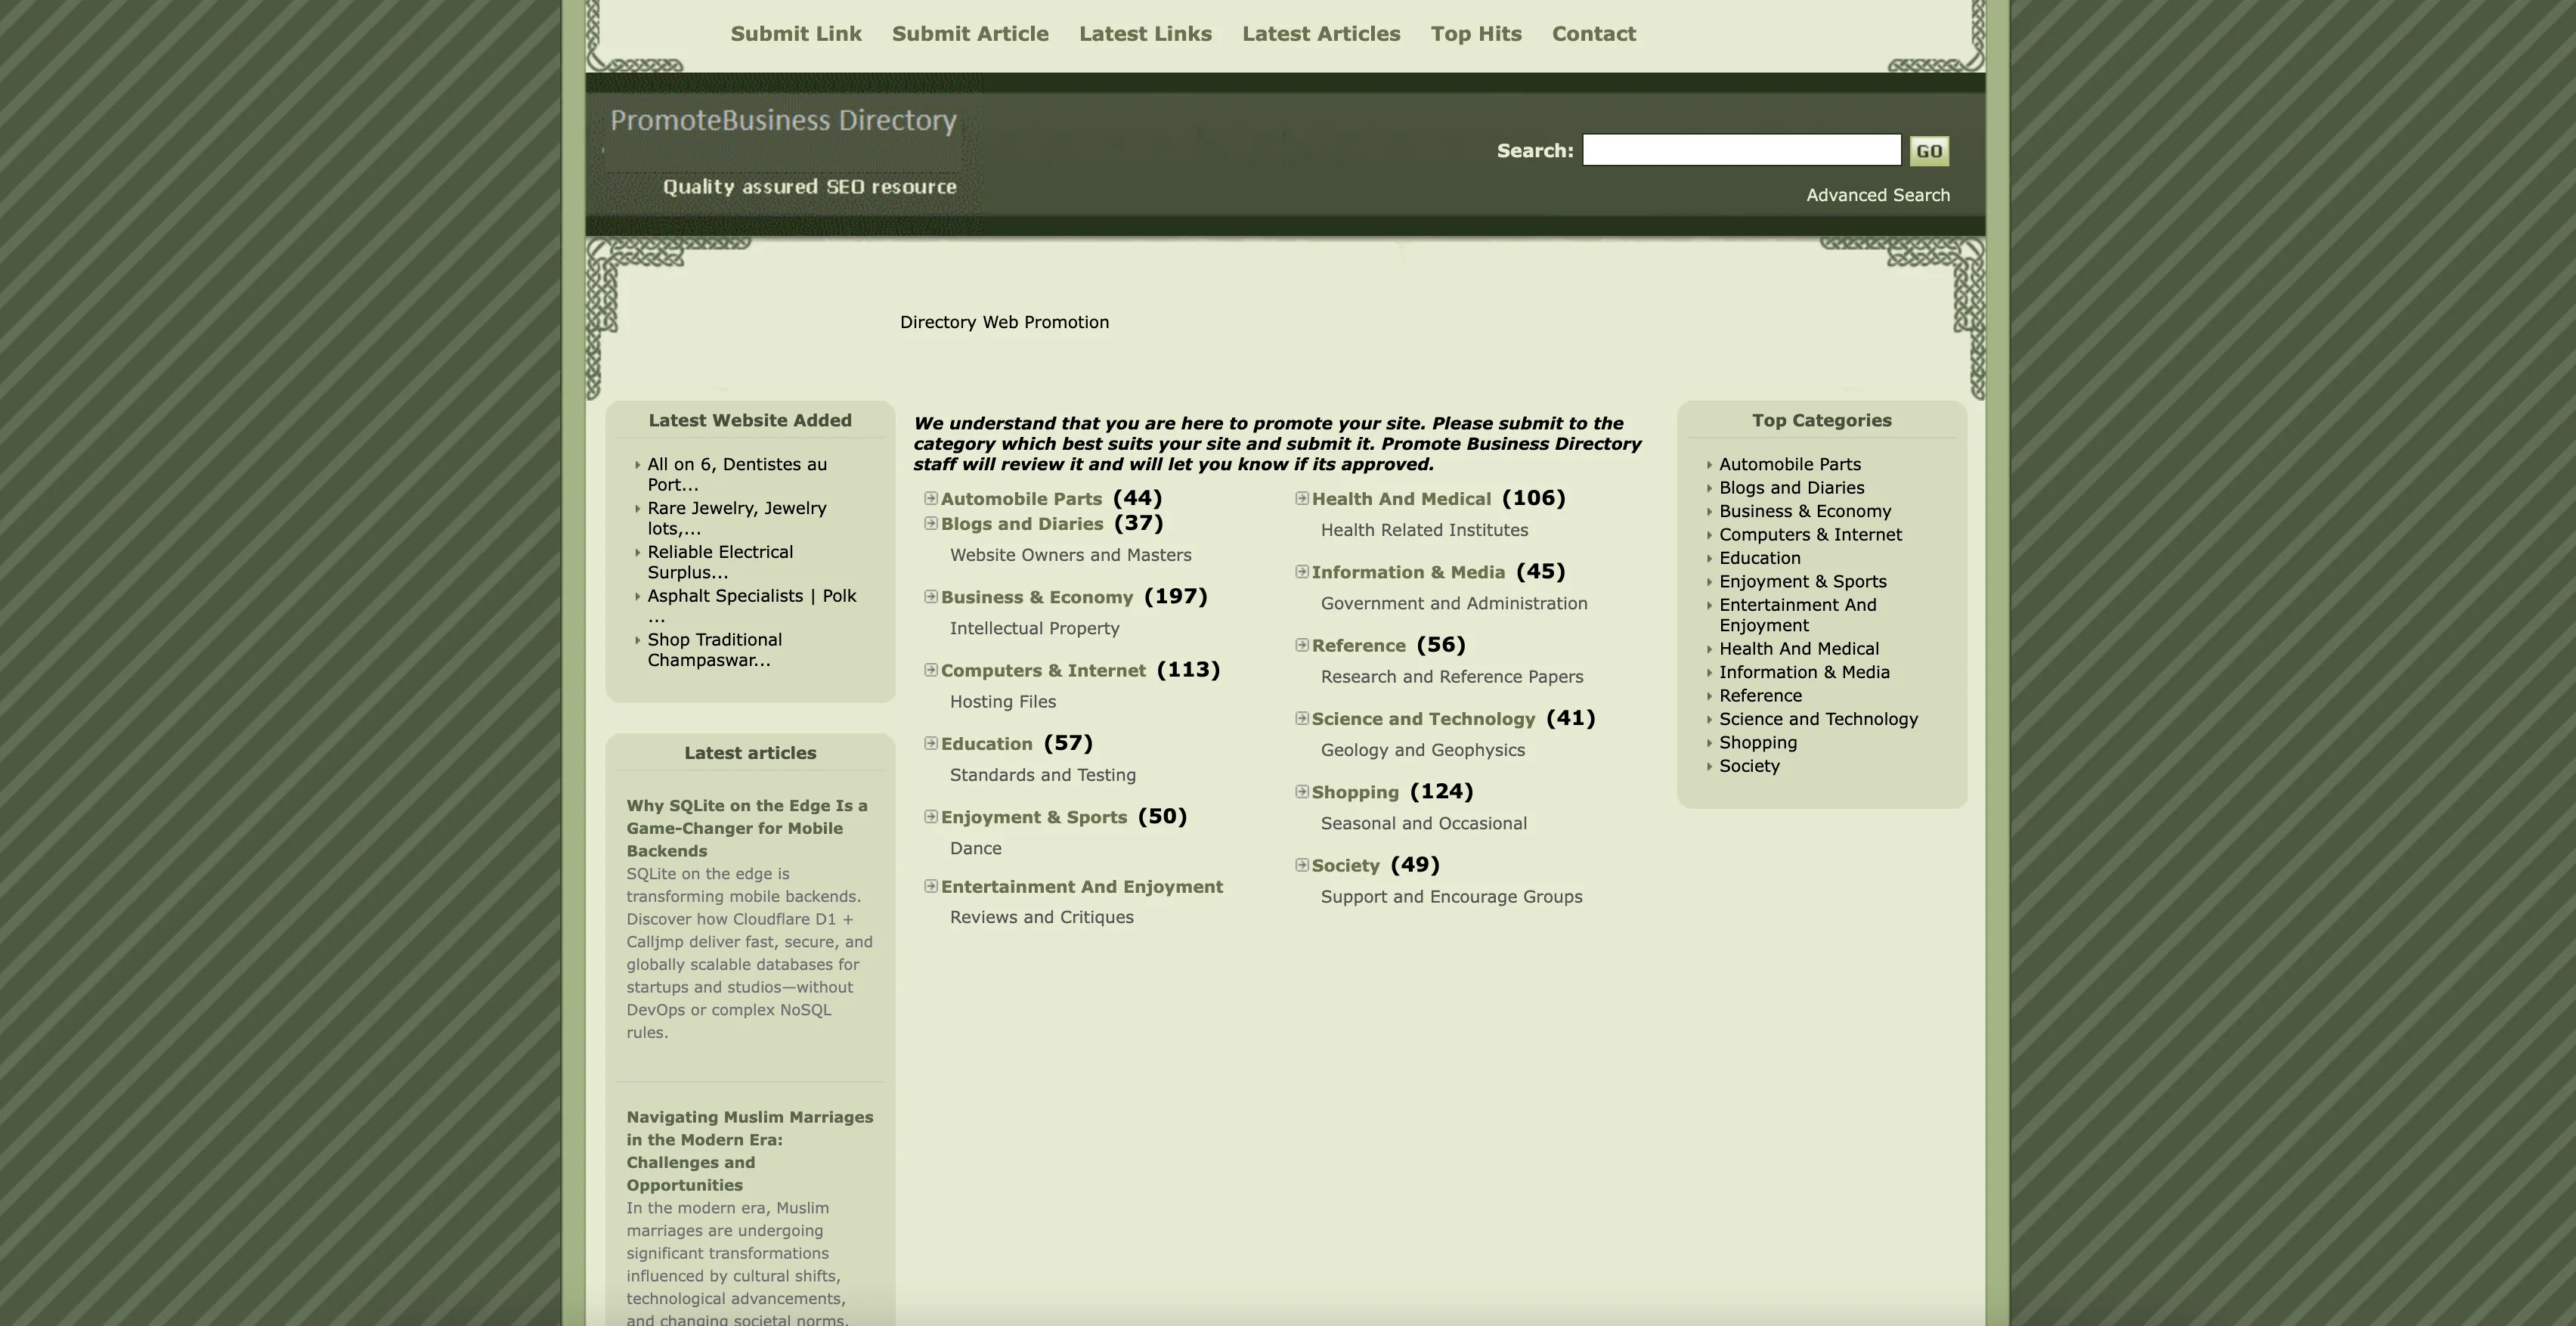
Task: Go to Latest Links
Action: [x=1145, y=34]
